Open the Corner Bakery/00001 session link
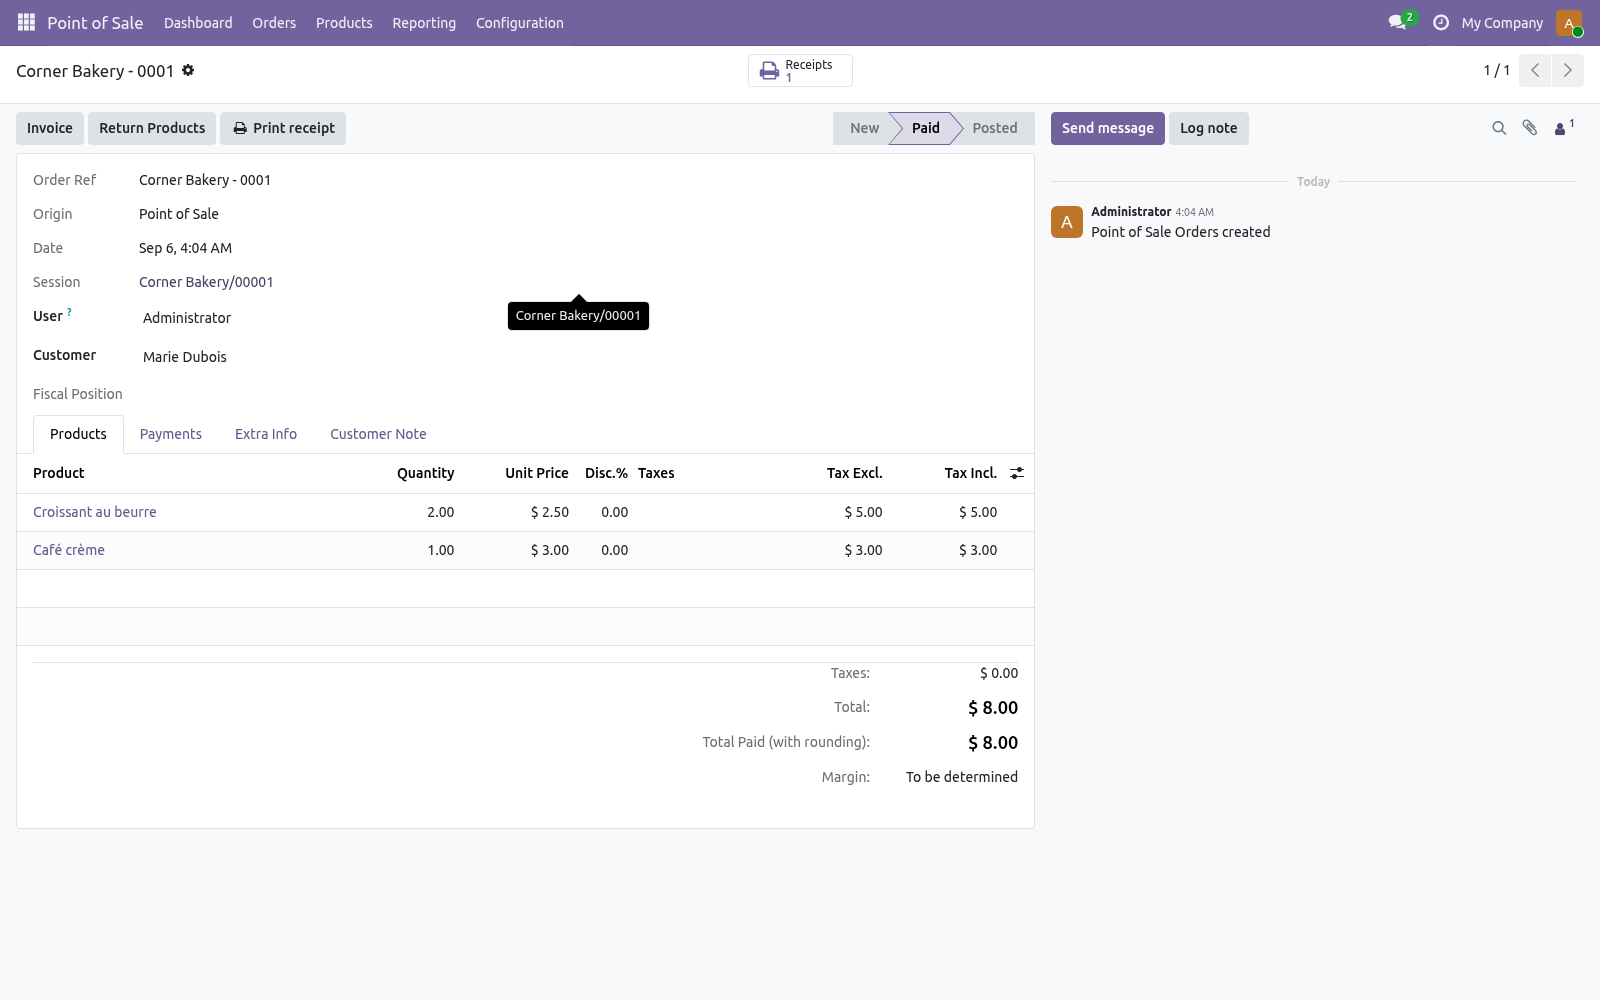This screenshot has width=1600, height=1000. coord(206,282)
